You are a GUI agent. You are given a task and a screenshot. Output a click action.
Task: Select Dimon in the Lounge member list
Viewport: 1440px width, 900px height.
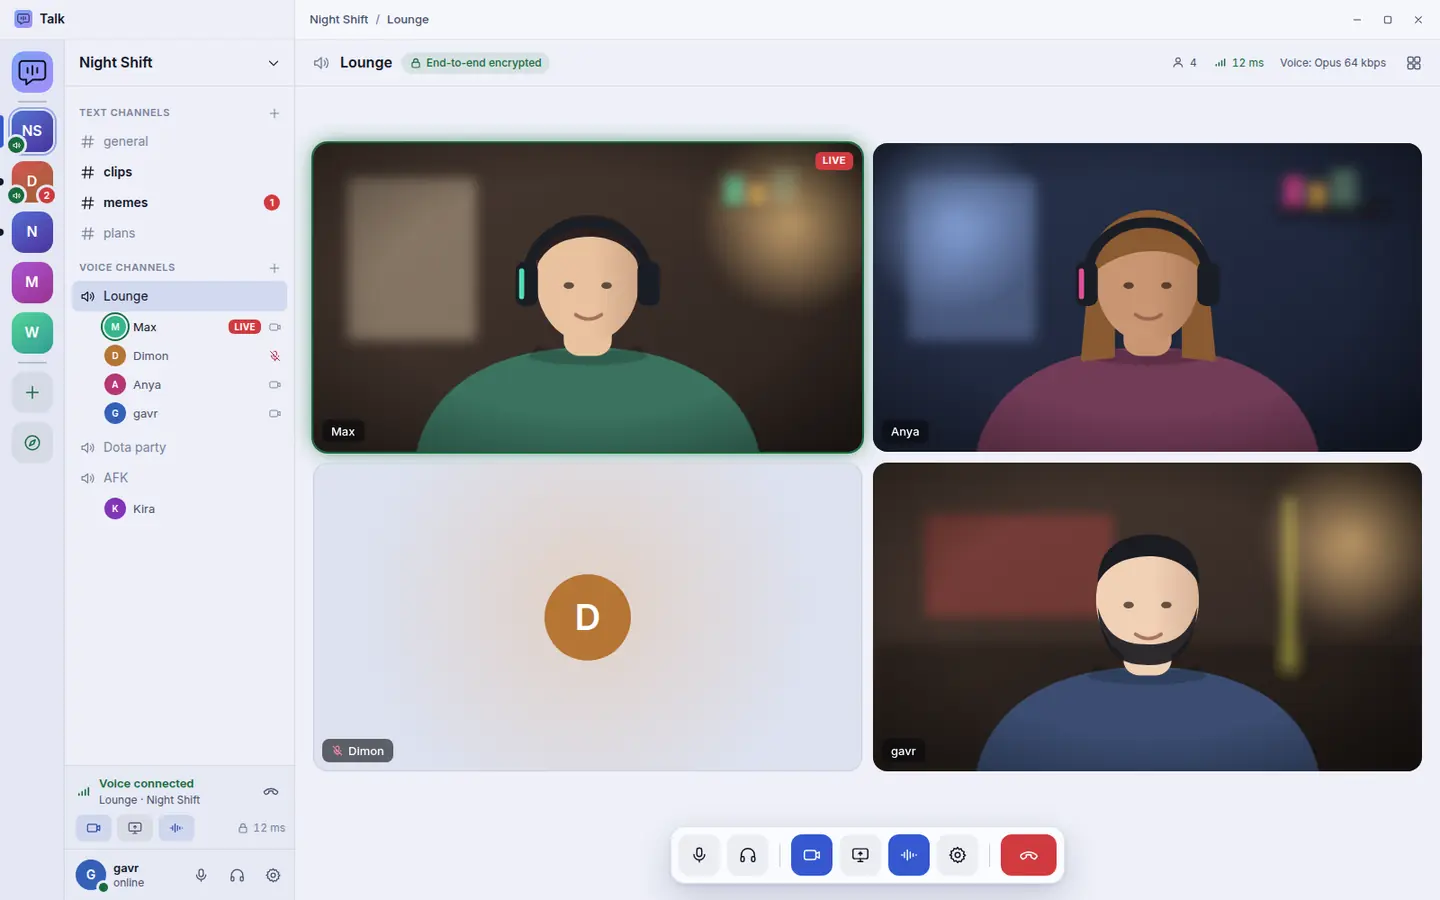[192, 356]
